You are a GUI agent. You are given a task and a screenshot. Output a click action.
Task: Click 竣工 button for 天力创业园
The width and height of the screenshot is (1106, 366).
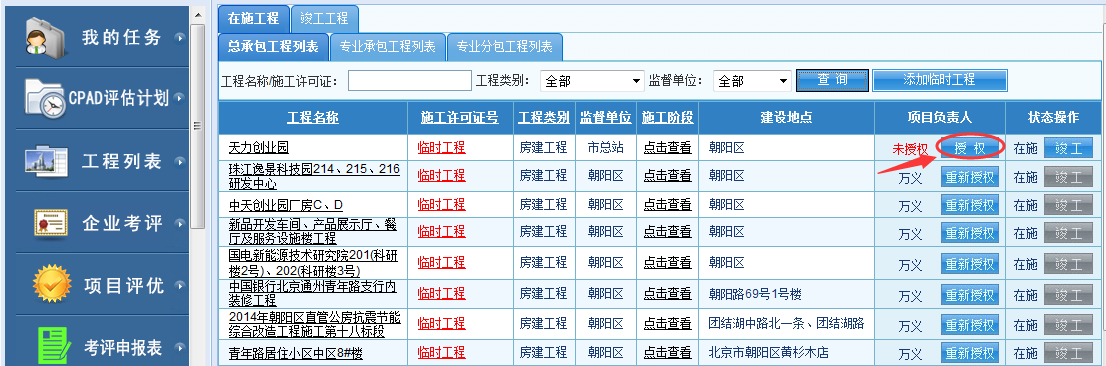coord(1068,148)
